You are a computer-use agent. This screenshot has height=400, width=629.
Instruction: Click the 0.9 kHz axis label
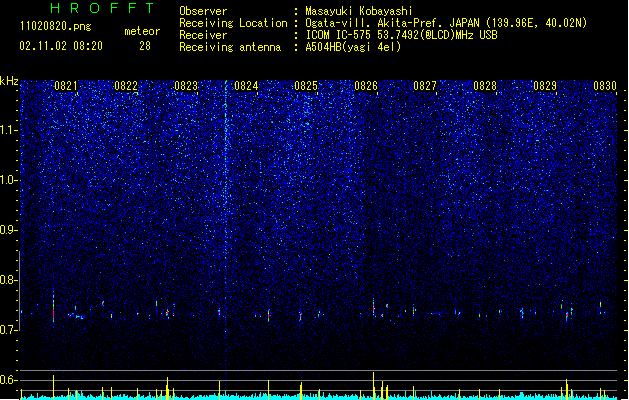click(x=9, y=230)
